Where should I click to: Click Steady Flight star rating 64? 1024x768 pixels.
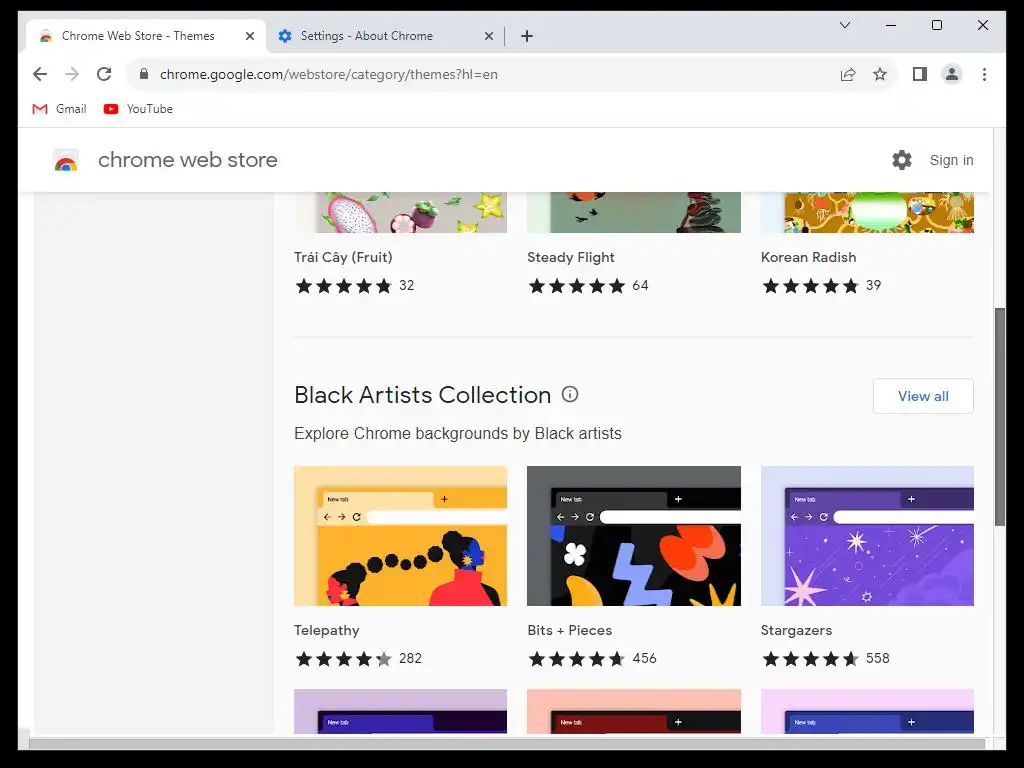coord(588,285)
